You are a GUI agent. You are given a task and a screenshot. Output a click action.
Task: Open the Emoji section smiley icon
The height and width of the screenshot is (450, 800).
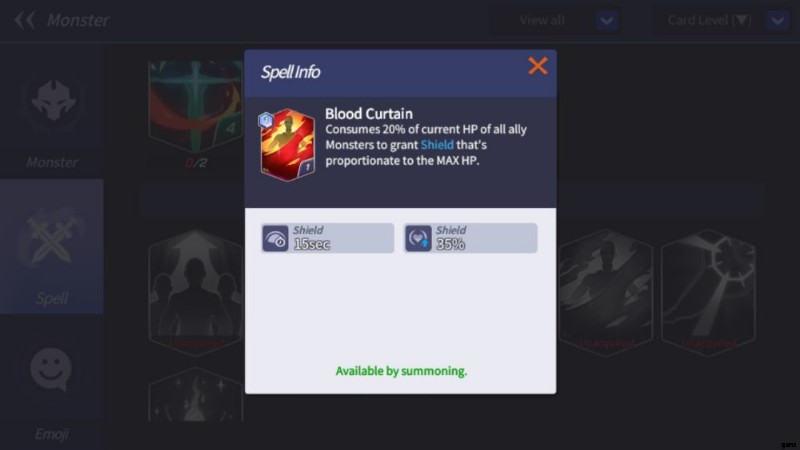(51, 369)
